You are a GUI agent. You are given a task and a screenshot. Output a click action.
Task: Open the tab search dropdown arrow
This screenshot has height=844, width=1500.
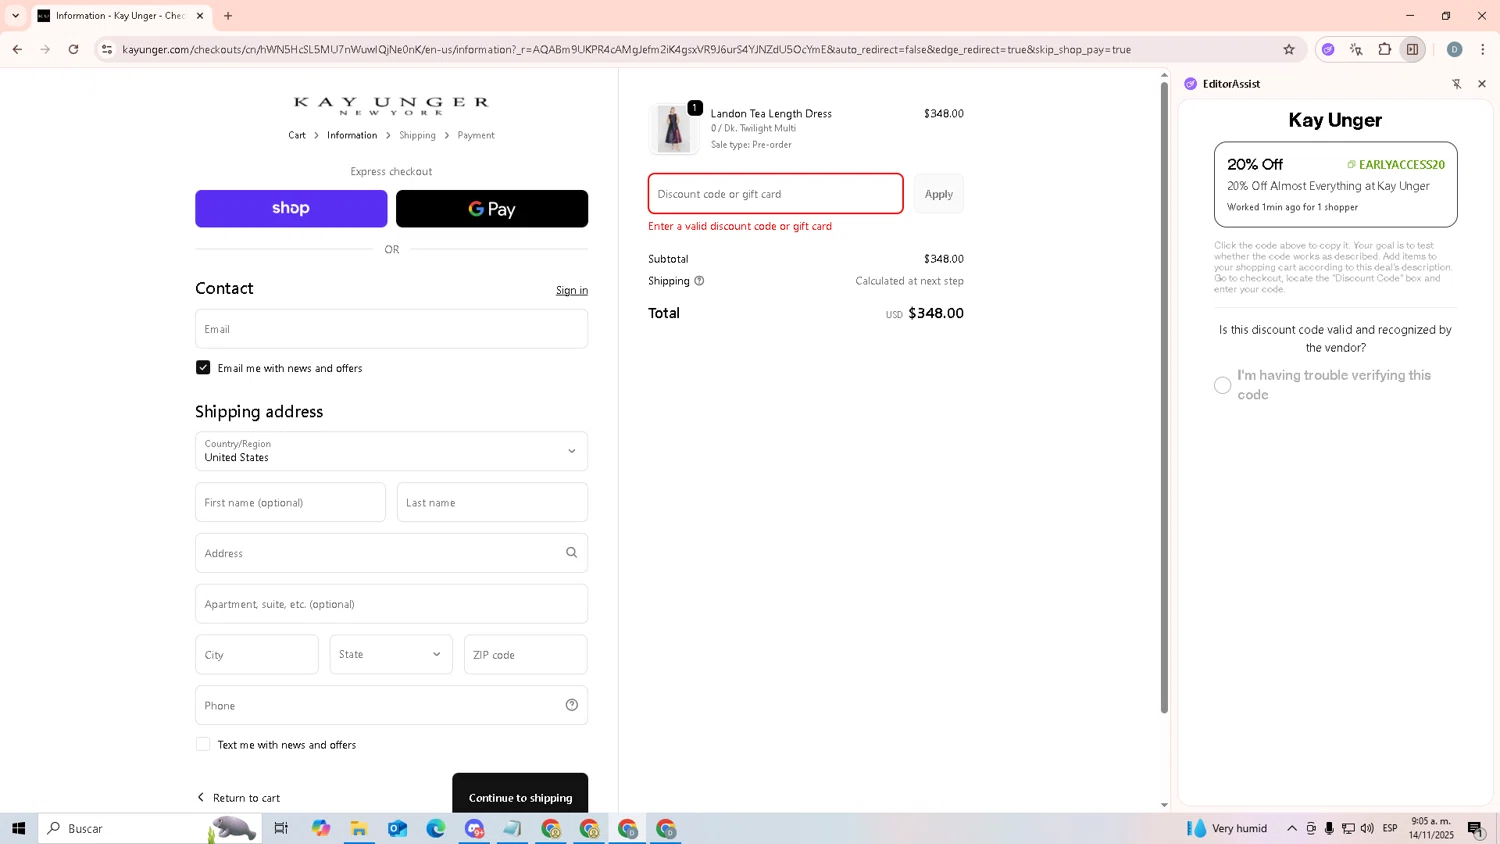click(x=15, y=16)
